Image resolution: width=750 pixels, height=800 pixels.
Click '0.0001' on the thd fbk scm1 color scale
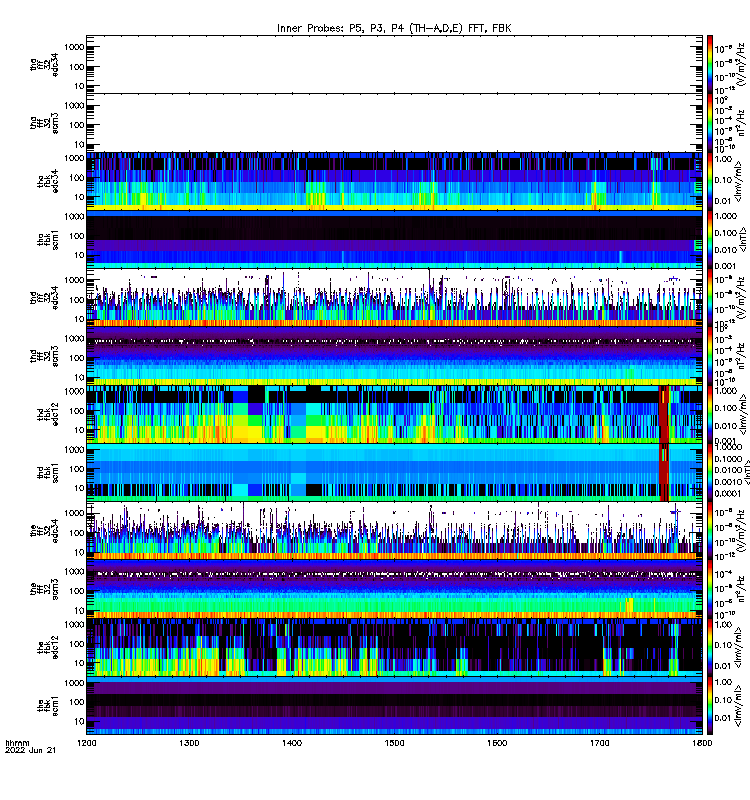[727, 493]
